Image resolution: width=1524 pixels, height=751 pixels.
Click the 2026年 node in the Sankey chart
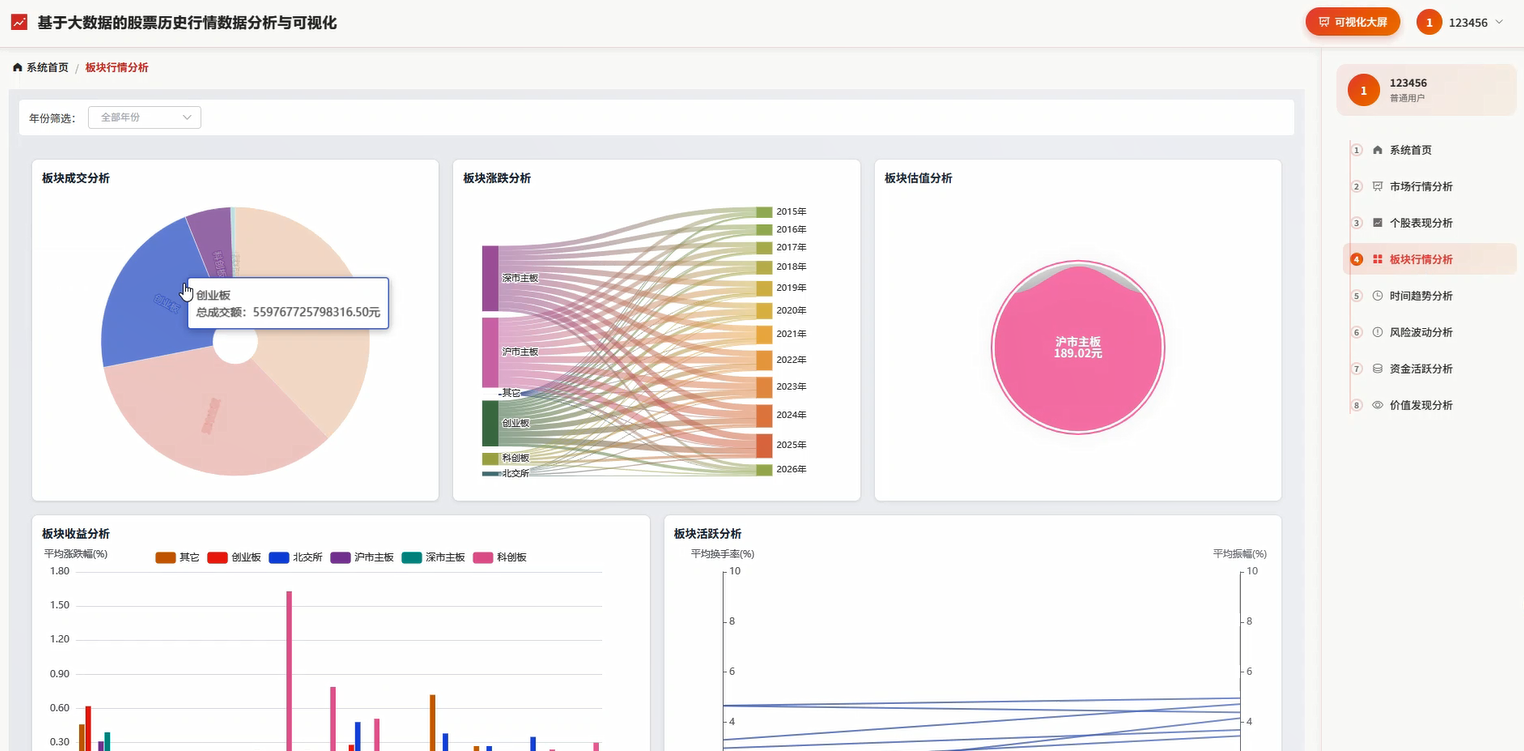tap(764, 469)
